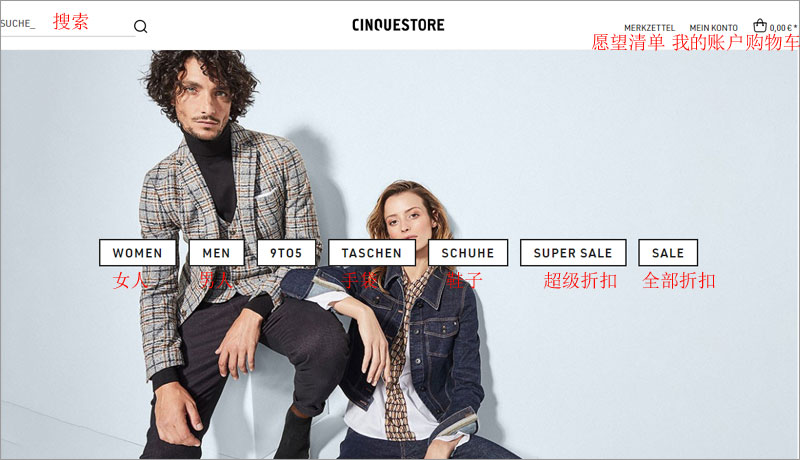This screenshot has height=460, width=800.
Task: Click the red 愿望清单 annotation text
Action: 628,42
